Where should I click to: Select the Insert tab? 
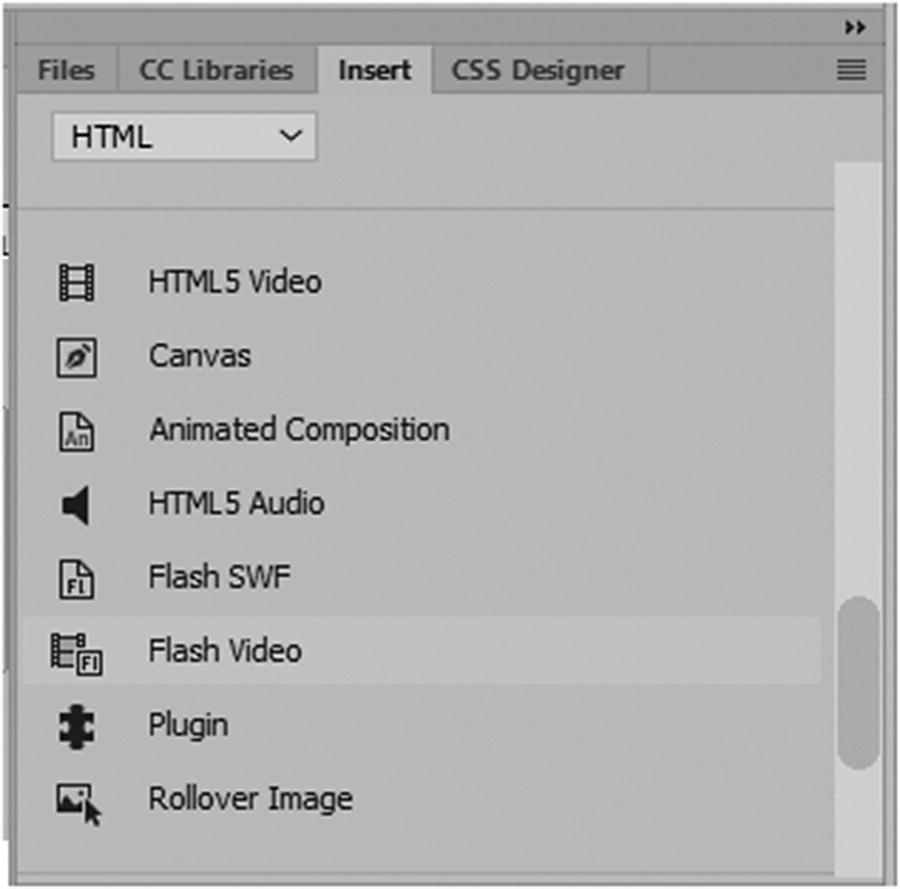375,71
